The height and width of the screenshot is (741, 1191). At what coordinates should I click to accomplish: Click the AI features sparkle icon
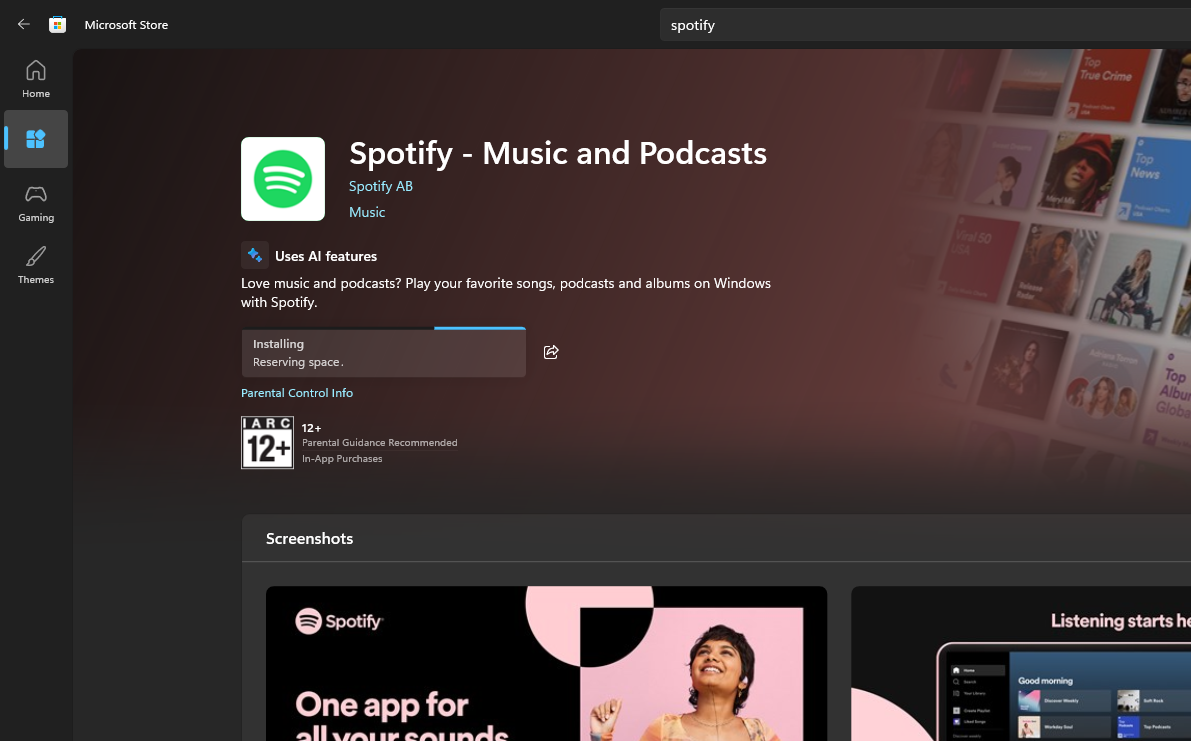[254, 255]
